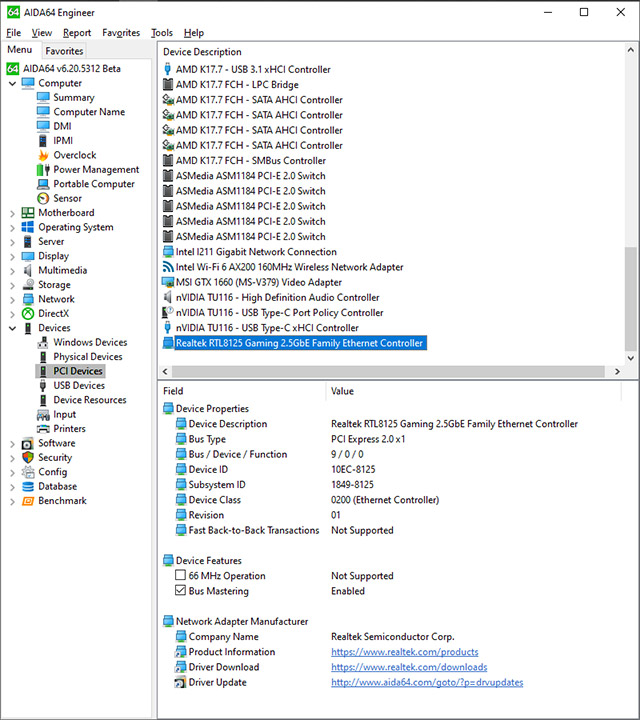The image size is (640, 720).
Task: Collapse the Devices tree node
Action: pyautogui.click(x=12, y=328)
